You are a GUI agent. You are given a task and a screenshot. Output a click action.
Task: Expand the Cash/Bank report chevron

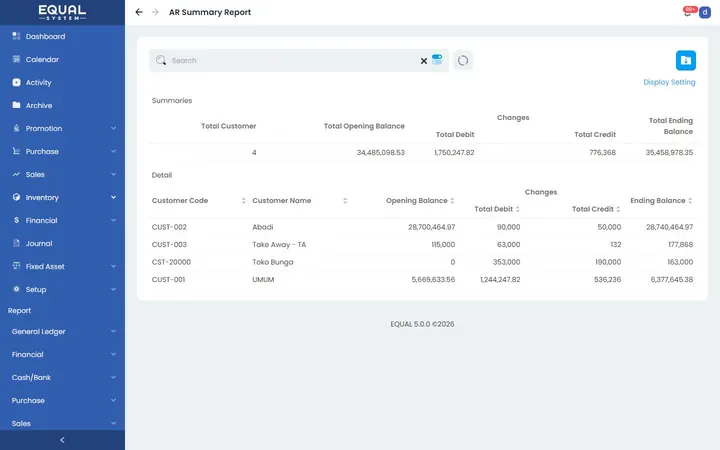(x=113, y=377)
